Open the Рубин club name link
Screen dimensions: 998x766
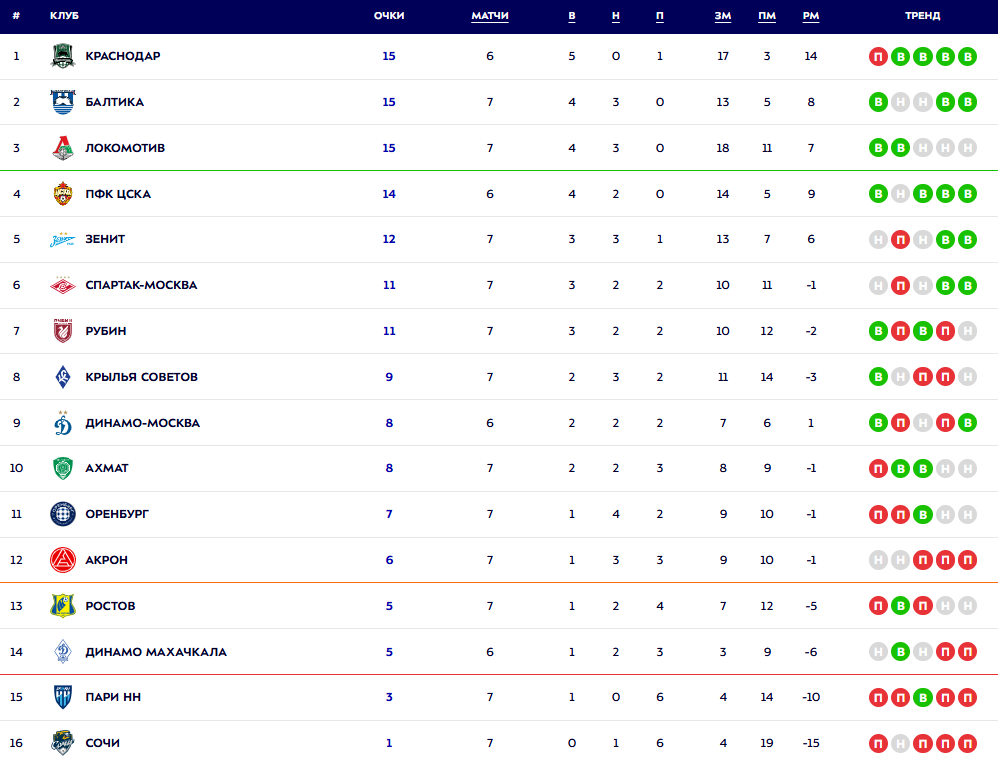point(106,331)
